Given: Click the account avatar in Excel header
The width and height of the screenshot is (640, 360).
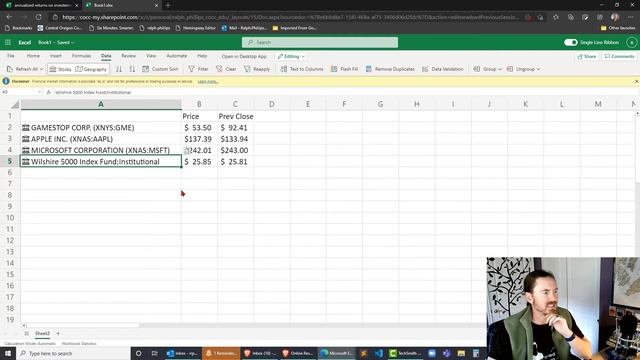Looking at the screenshot, I should coord(631,42).
